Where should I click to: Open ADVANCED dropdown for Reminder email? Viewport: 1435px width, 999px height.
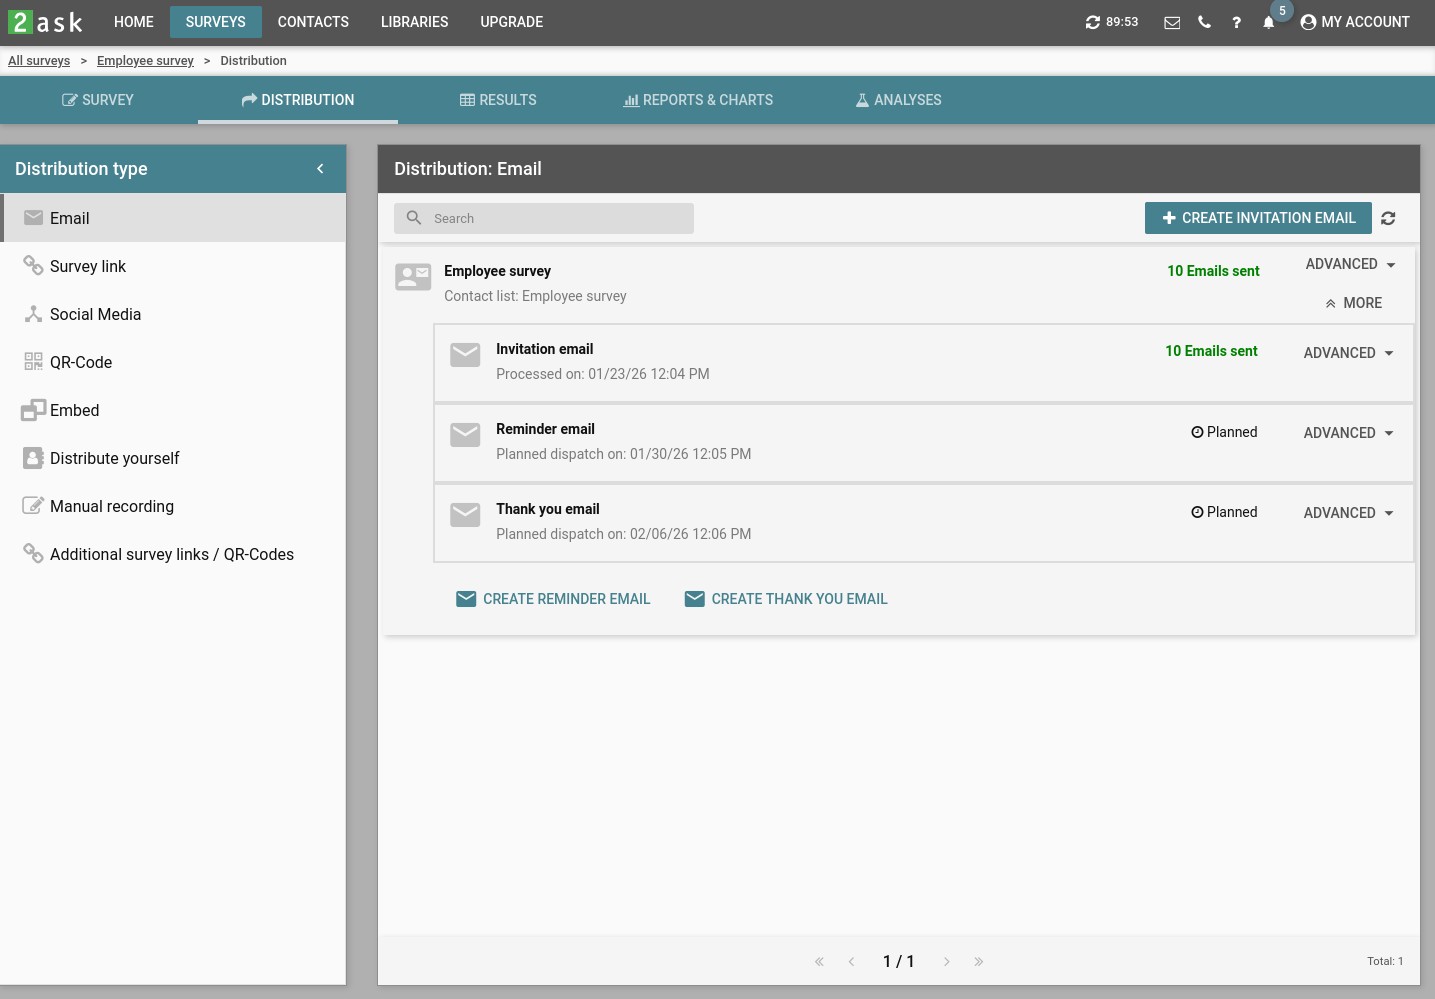[1348, 433]
